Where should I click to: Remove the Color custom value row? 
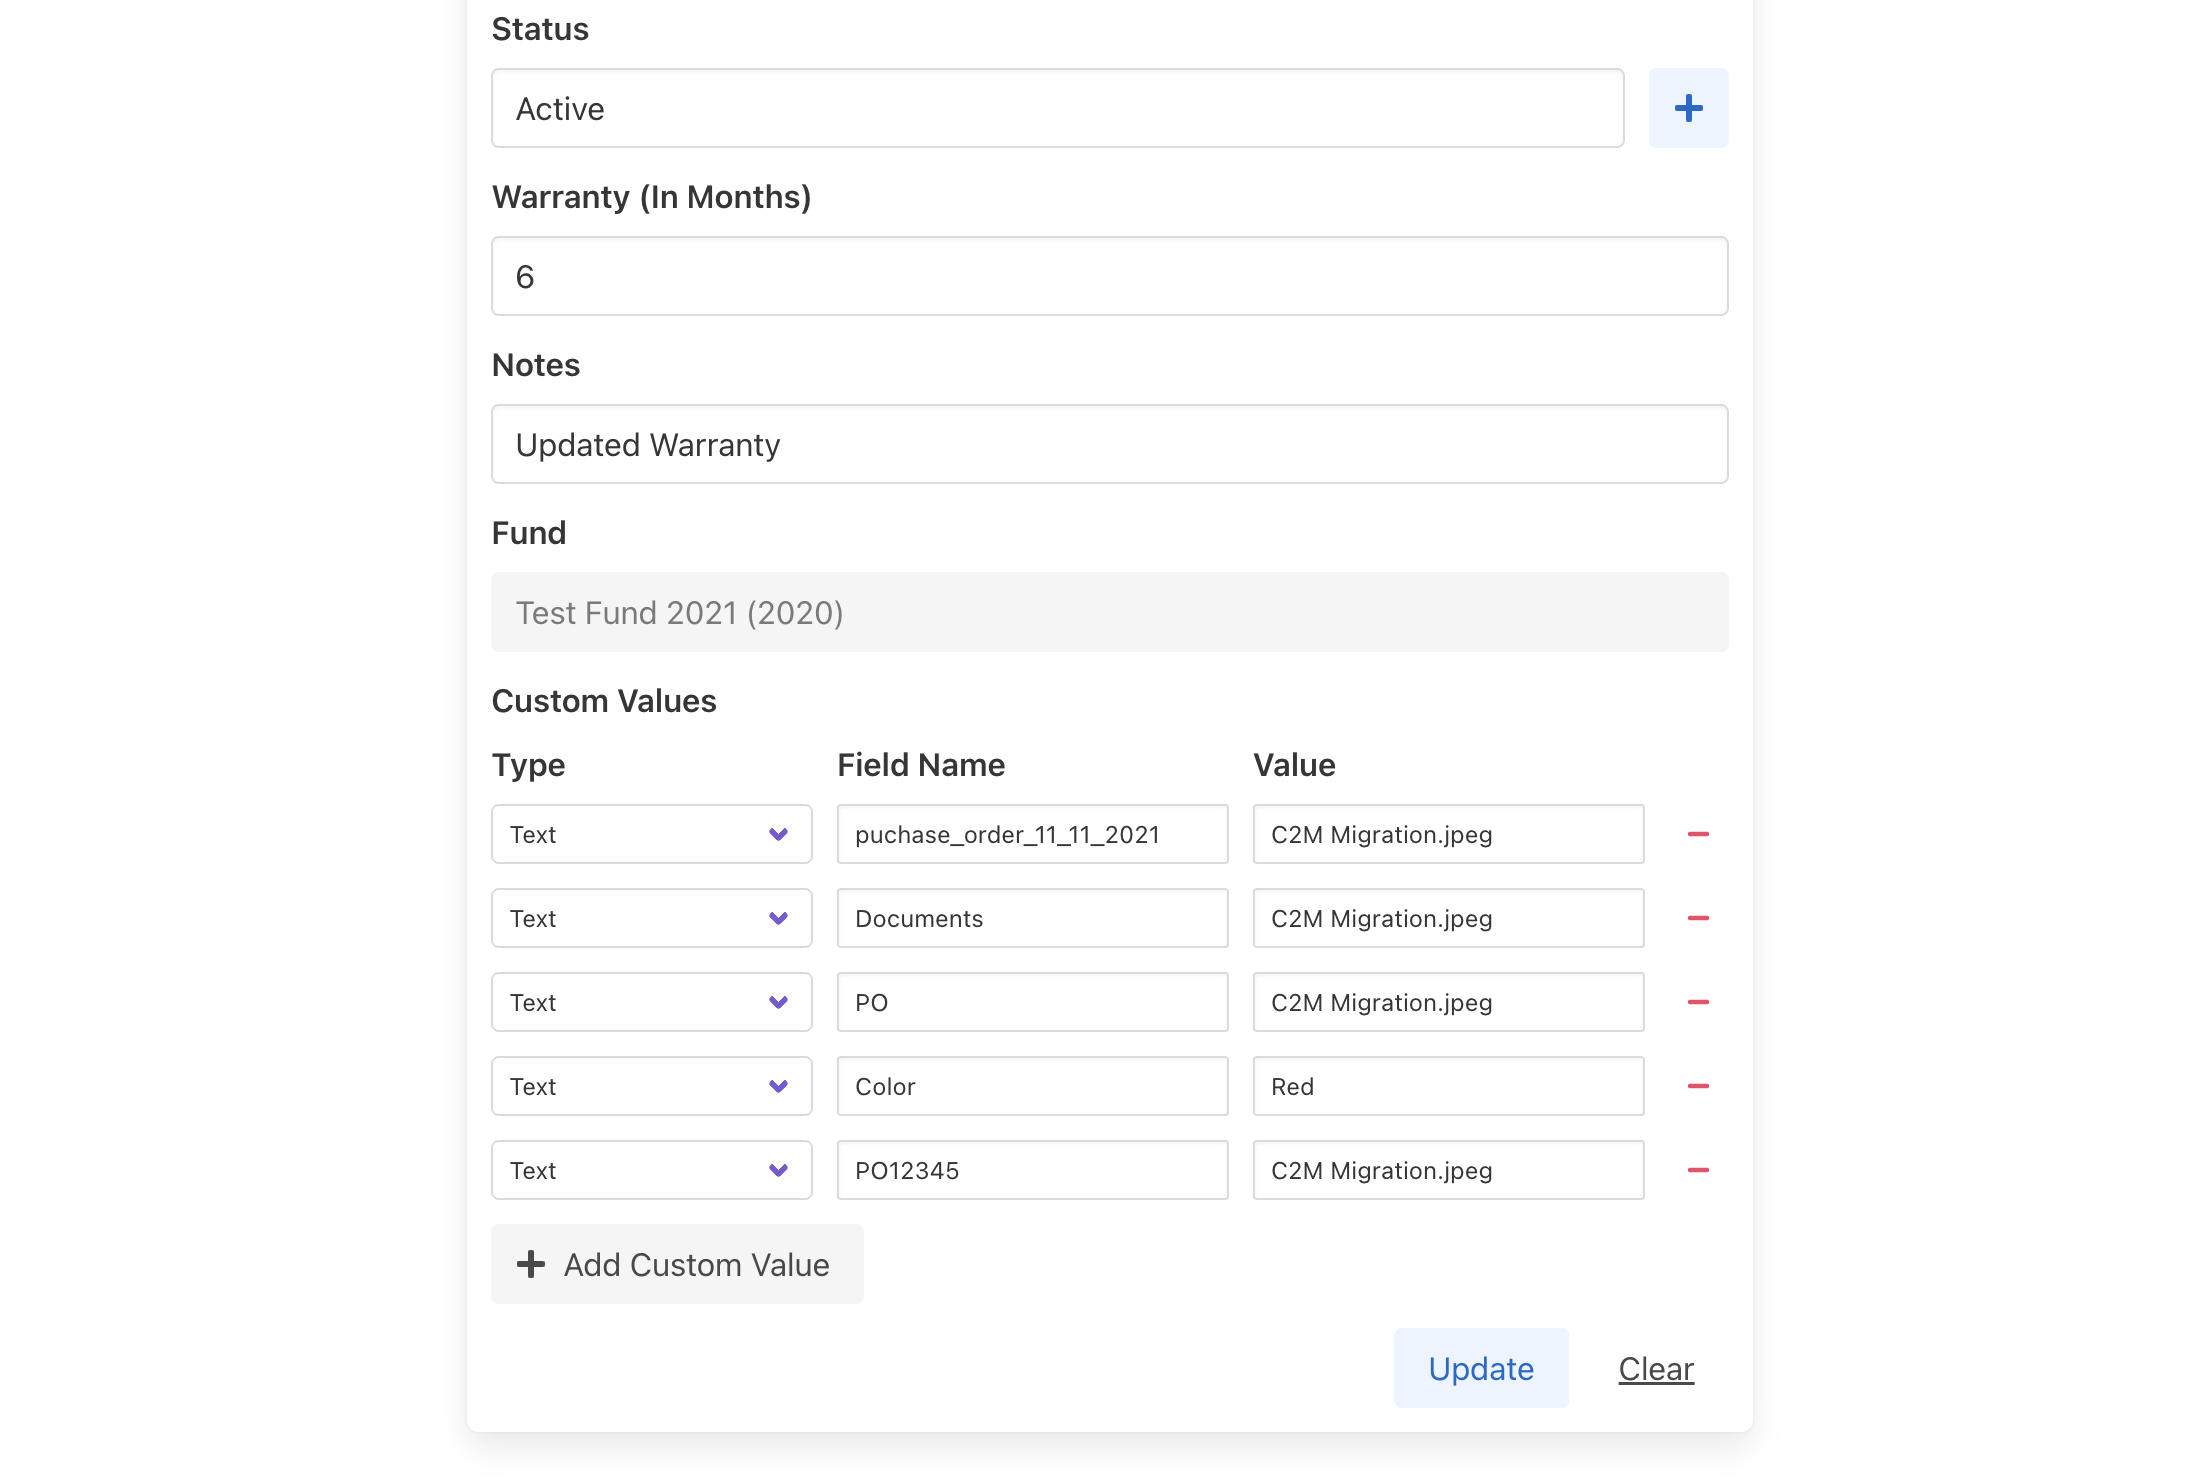1698,1086
